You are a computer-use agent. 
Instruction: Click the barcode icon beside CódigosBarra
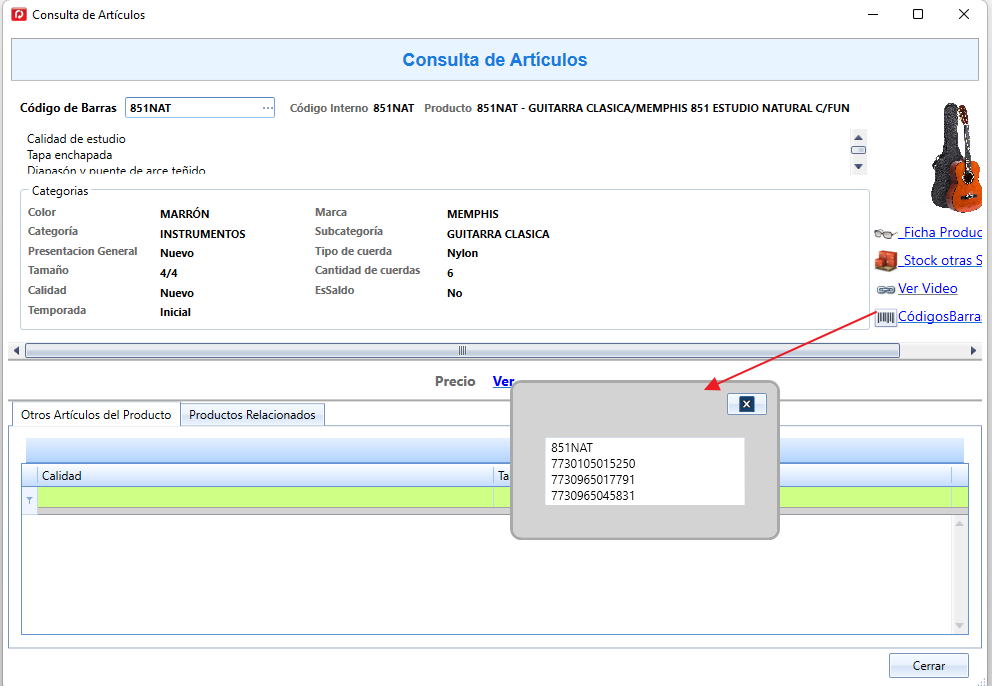point(885,317)
